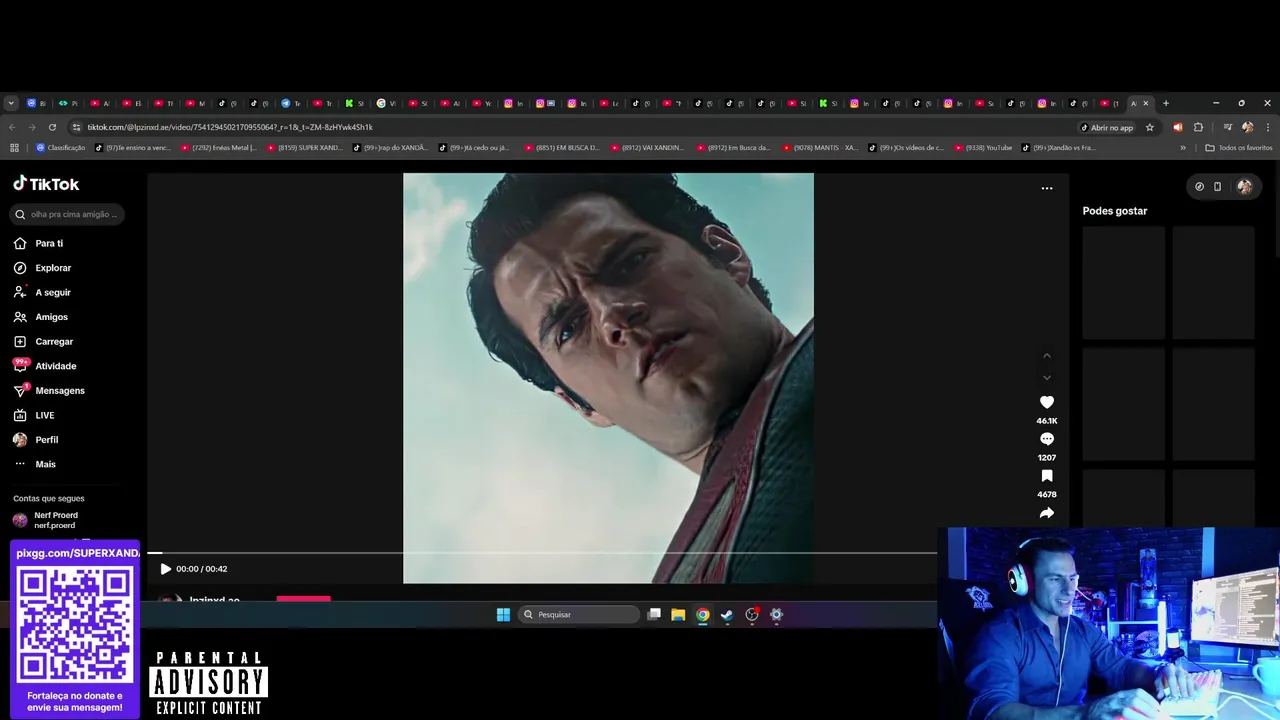This screenshot has width=1280, height=720.
Task: Open the apps grid icon in bookmarks bar
Action: click(14, 148)
